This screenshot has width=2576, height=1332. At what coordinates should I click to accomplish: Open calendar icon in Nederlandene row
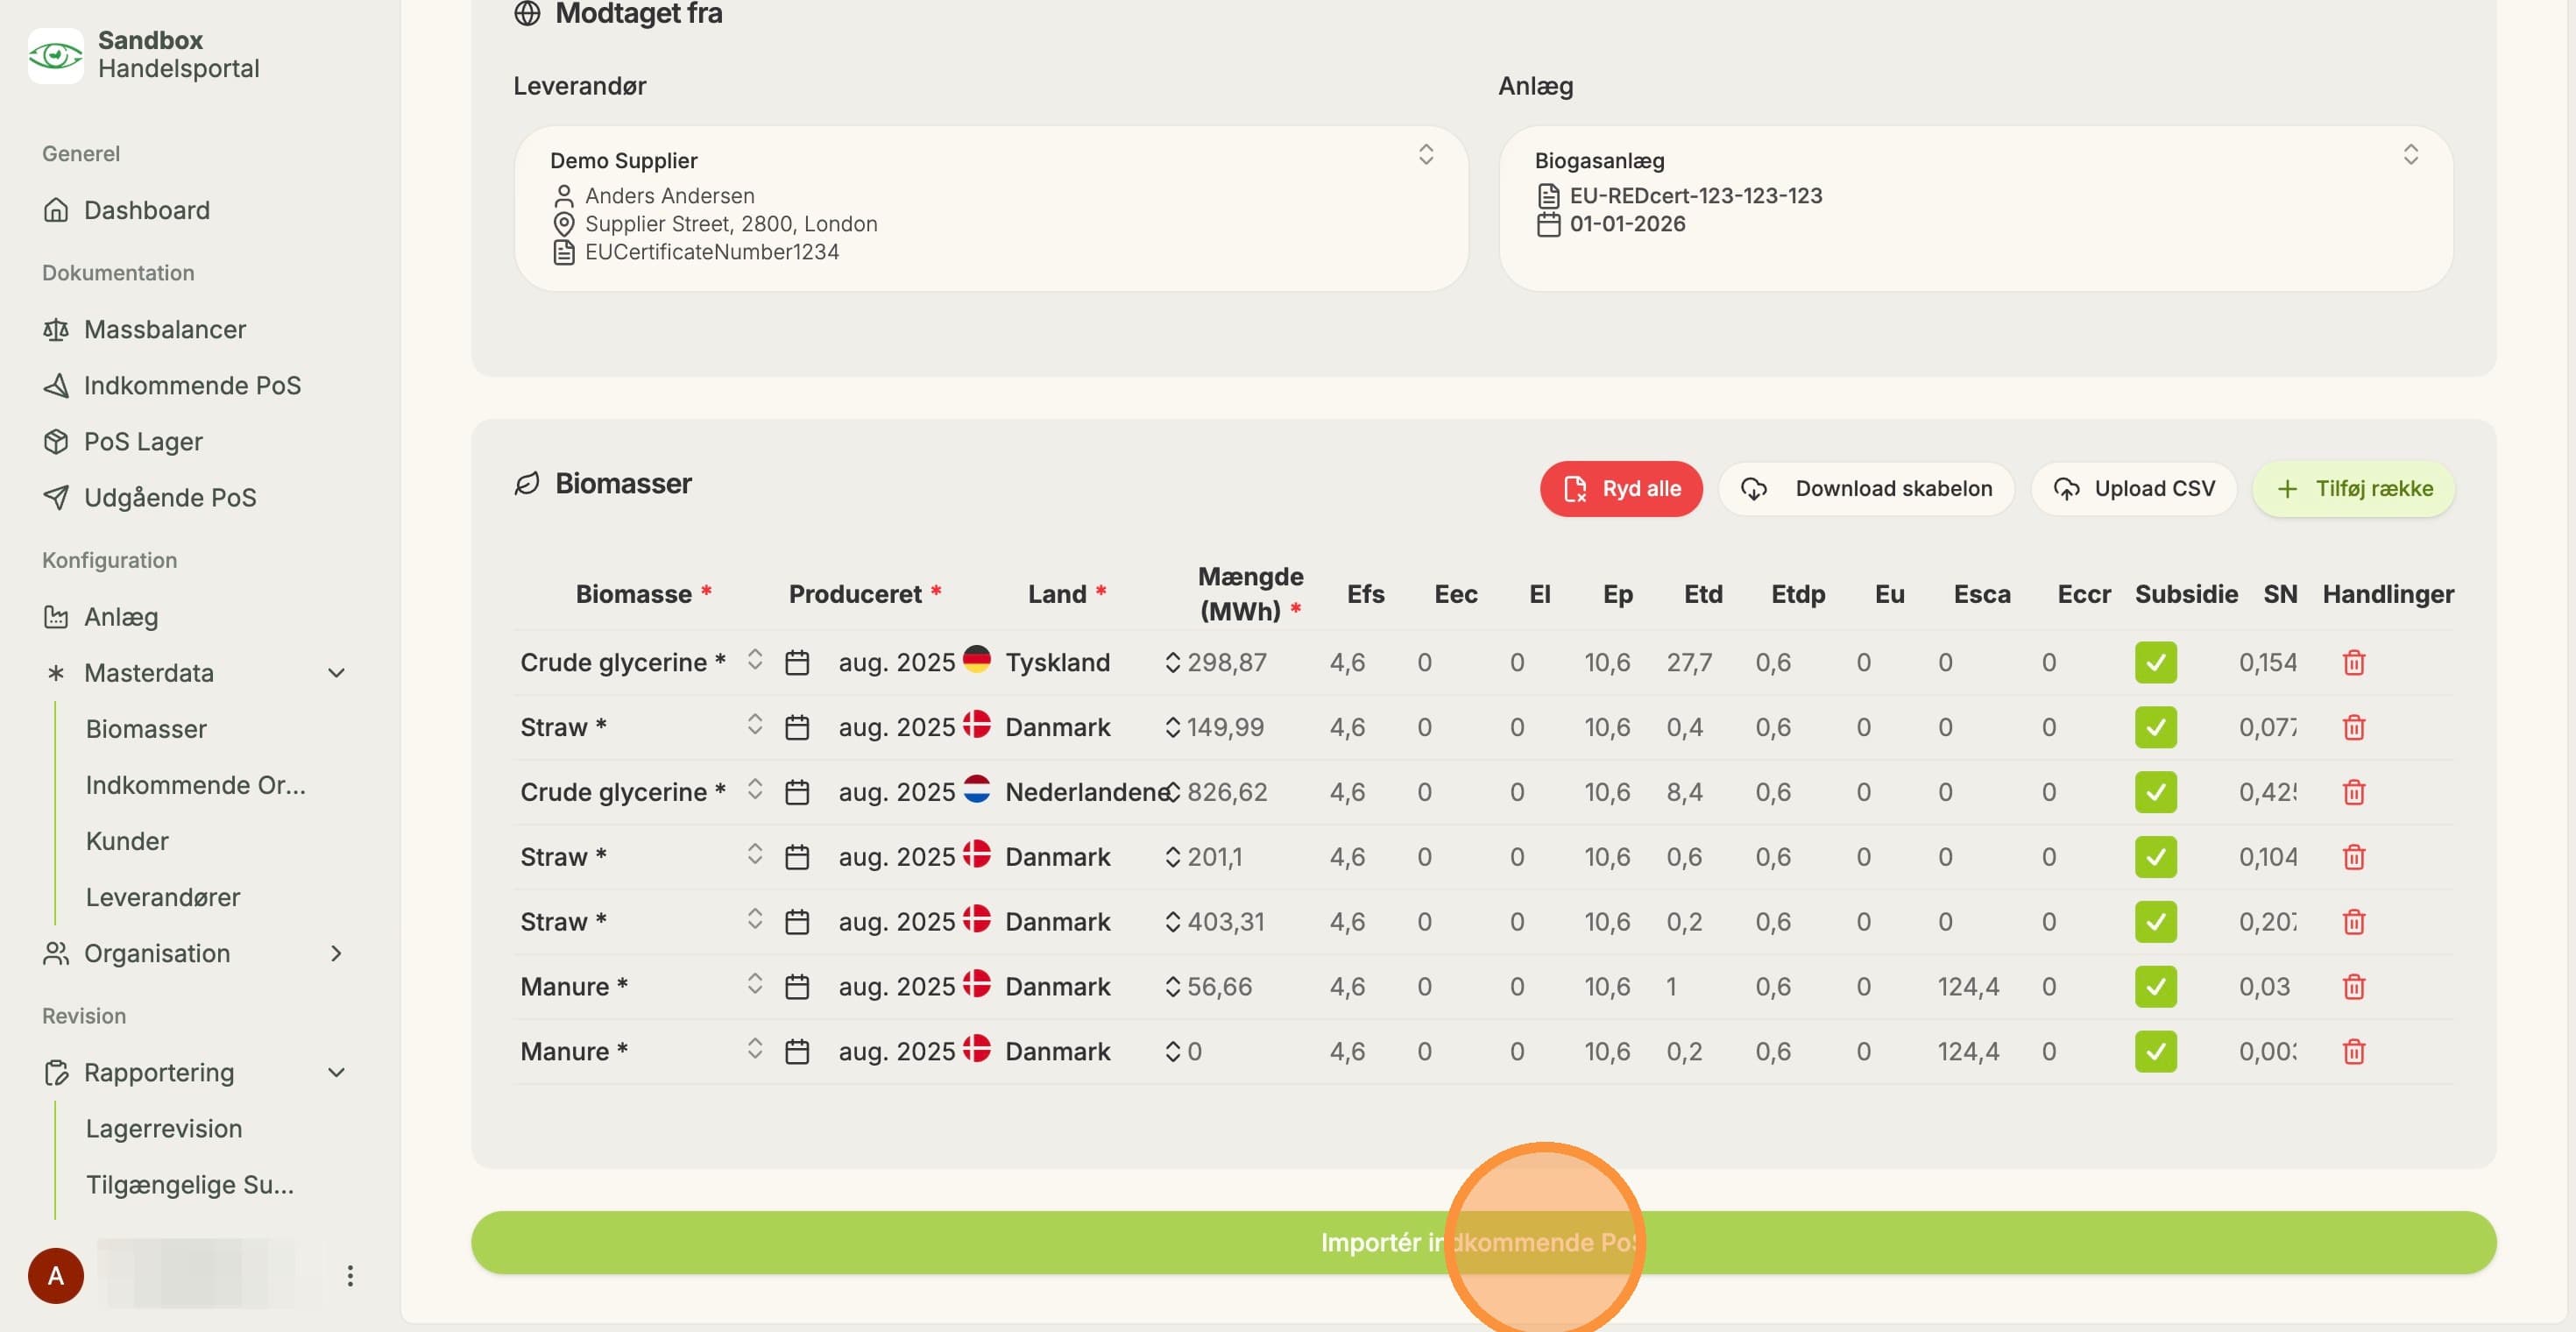797,792
